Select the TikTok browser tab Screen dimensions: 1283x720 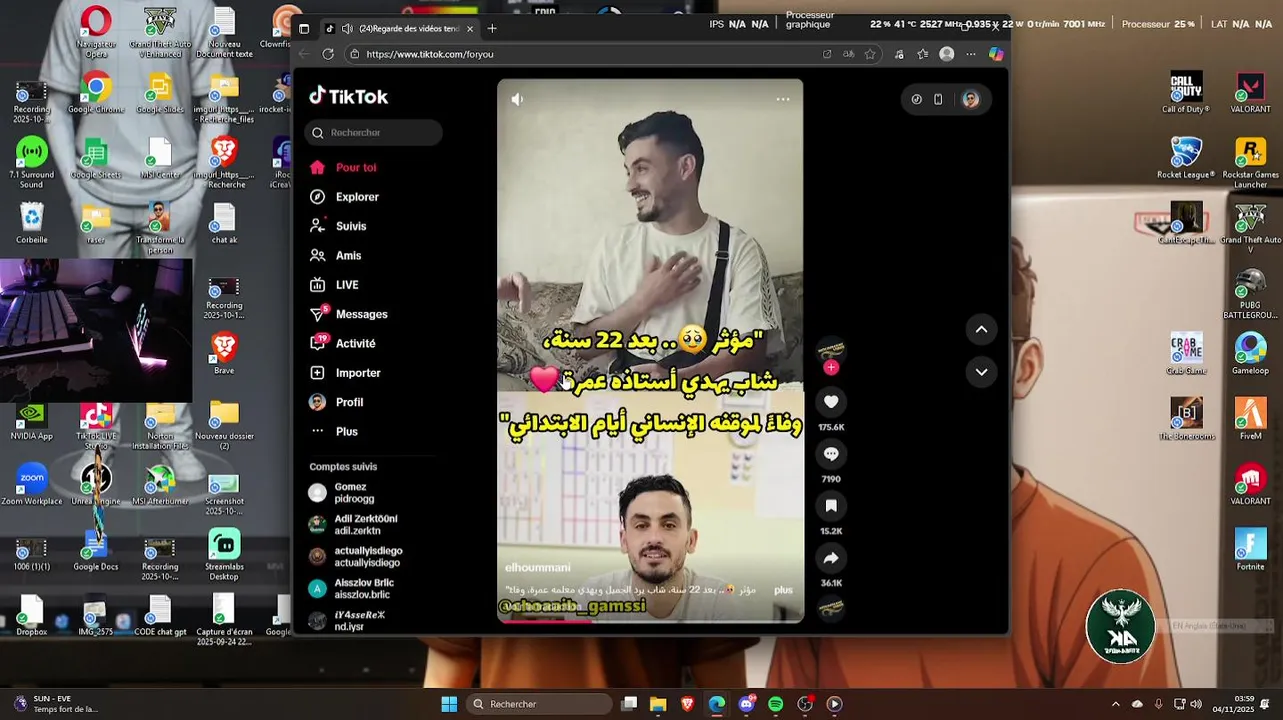pyautogui.click(x=400, y=28)
